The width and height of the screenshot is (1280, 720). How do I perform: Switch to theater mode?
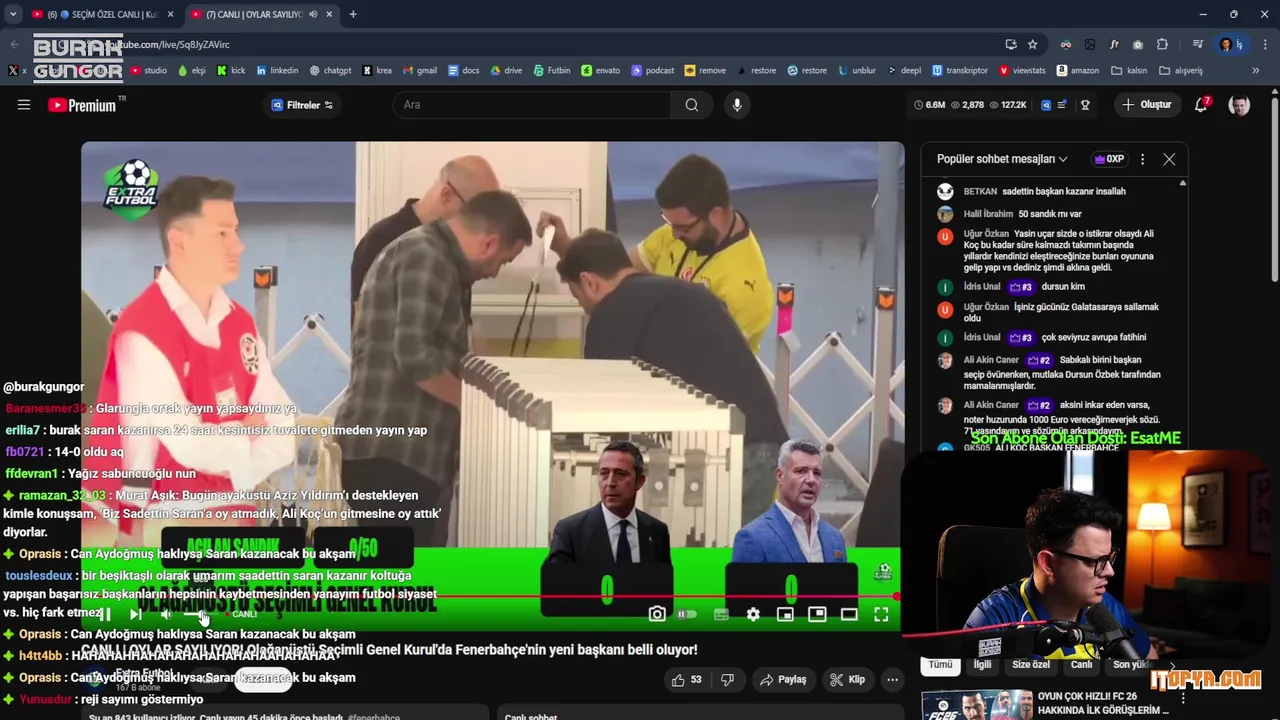click(x=849, y=614)
